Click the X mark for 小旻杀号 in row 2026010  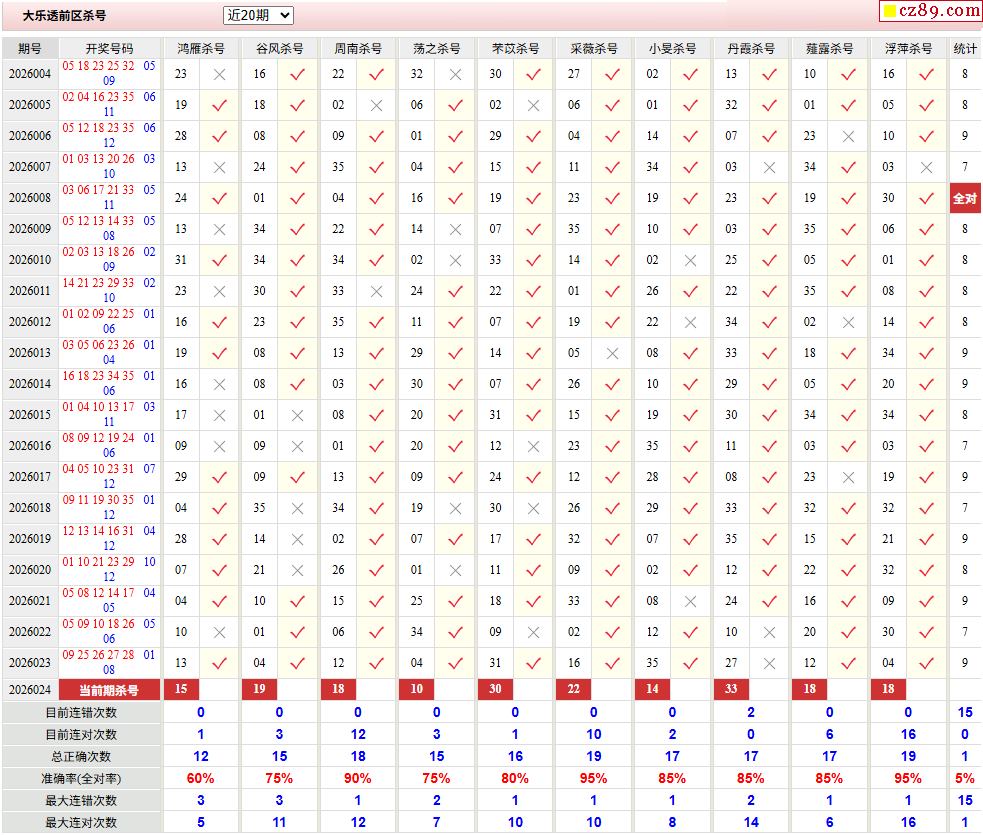(690, 260)
